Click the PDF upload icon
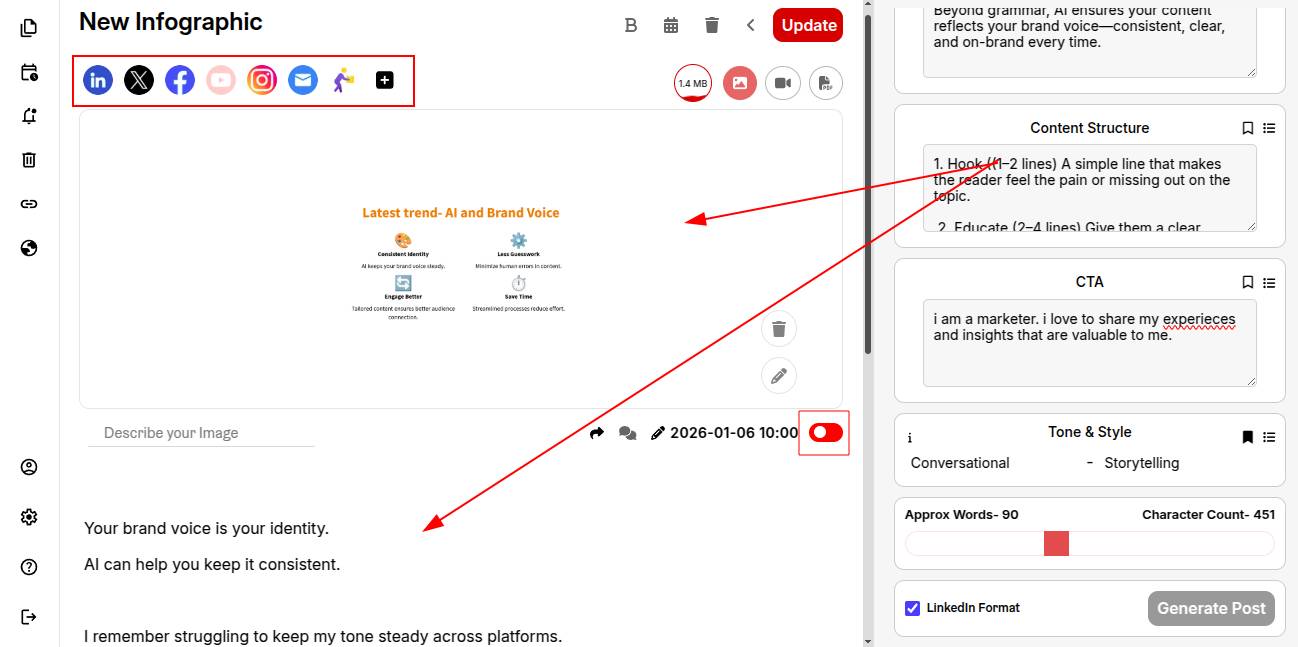This screenshot has height=647, width=1298. tap(825, 83)
